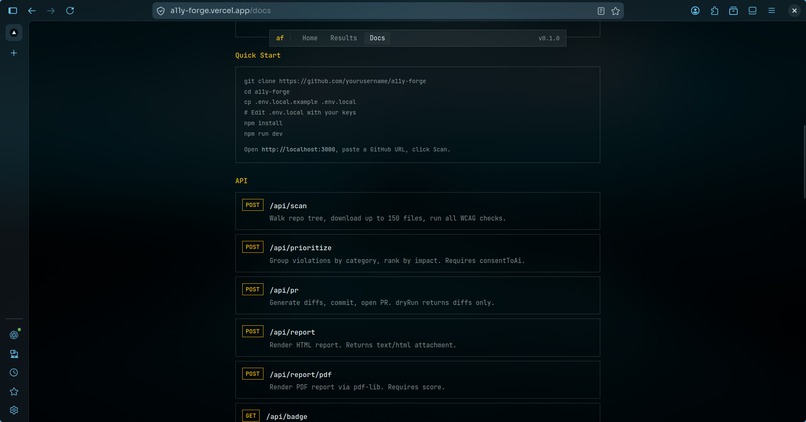Open a new tab with plus

pos(14,53)
